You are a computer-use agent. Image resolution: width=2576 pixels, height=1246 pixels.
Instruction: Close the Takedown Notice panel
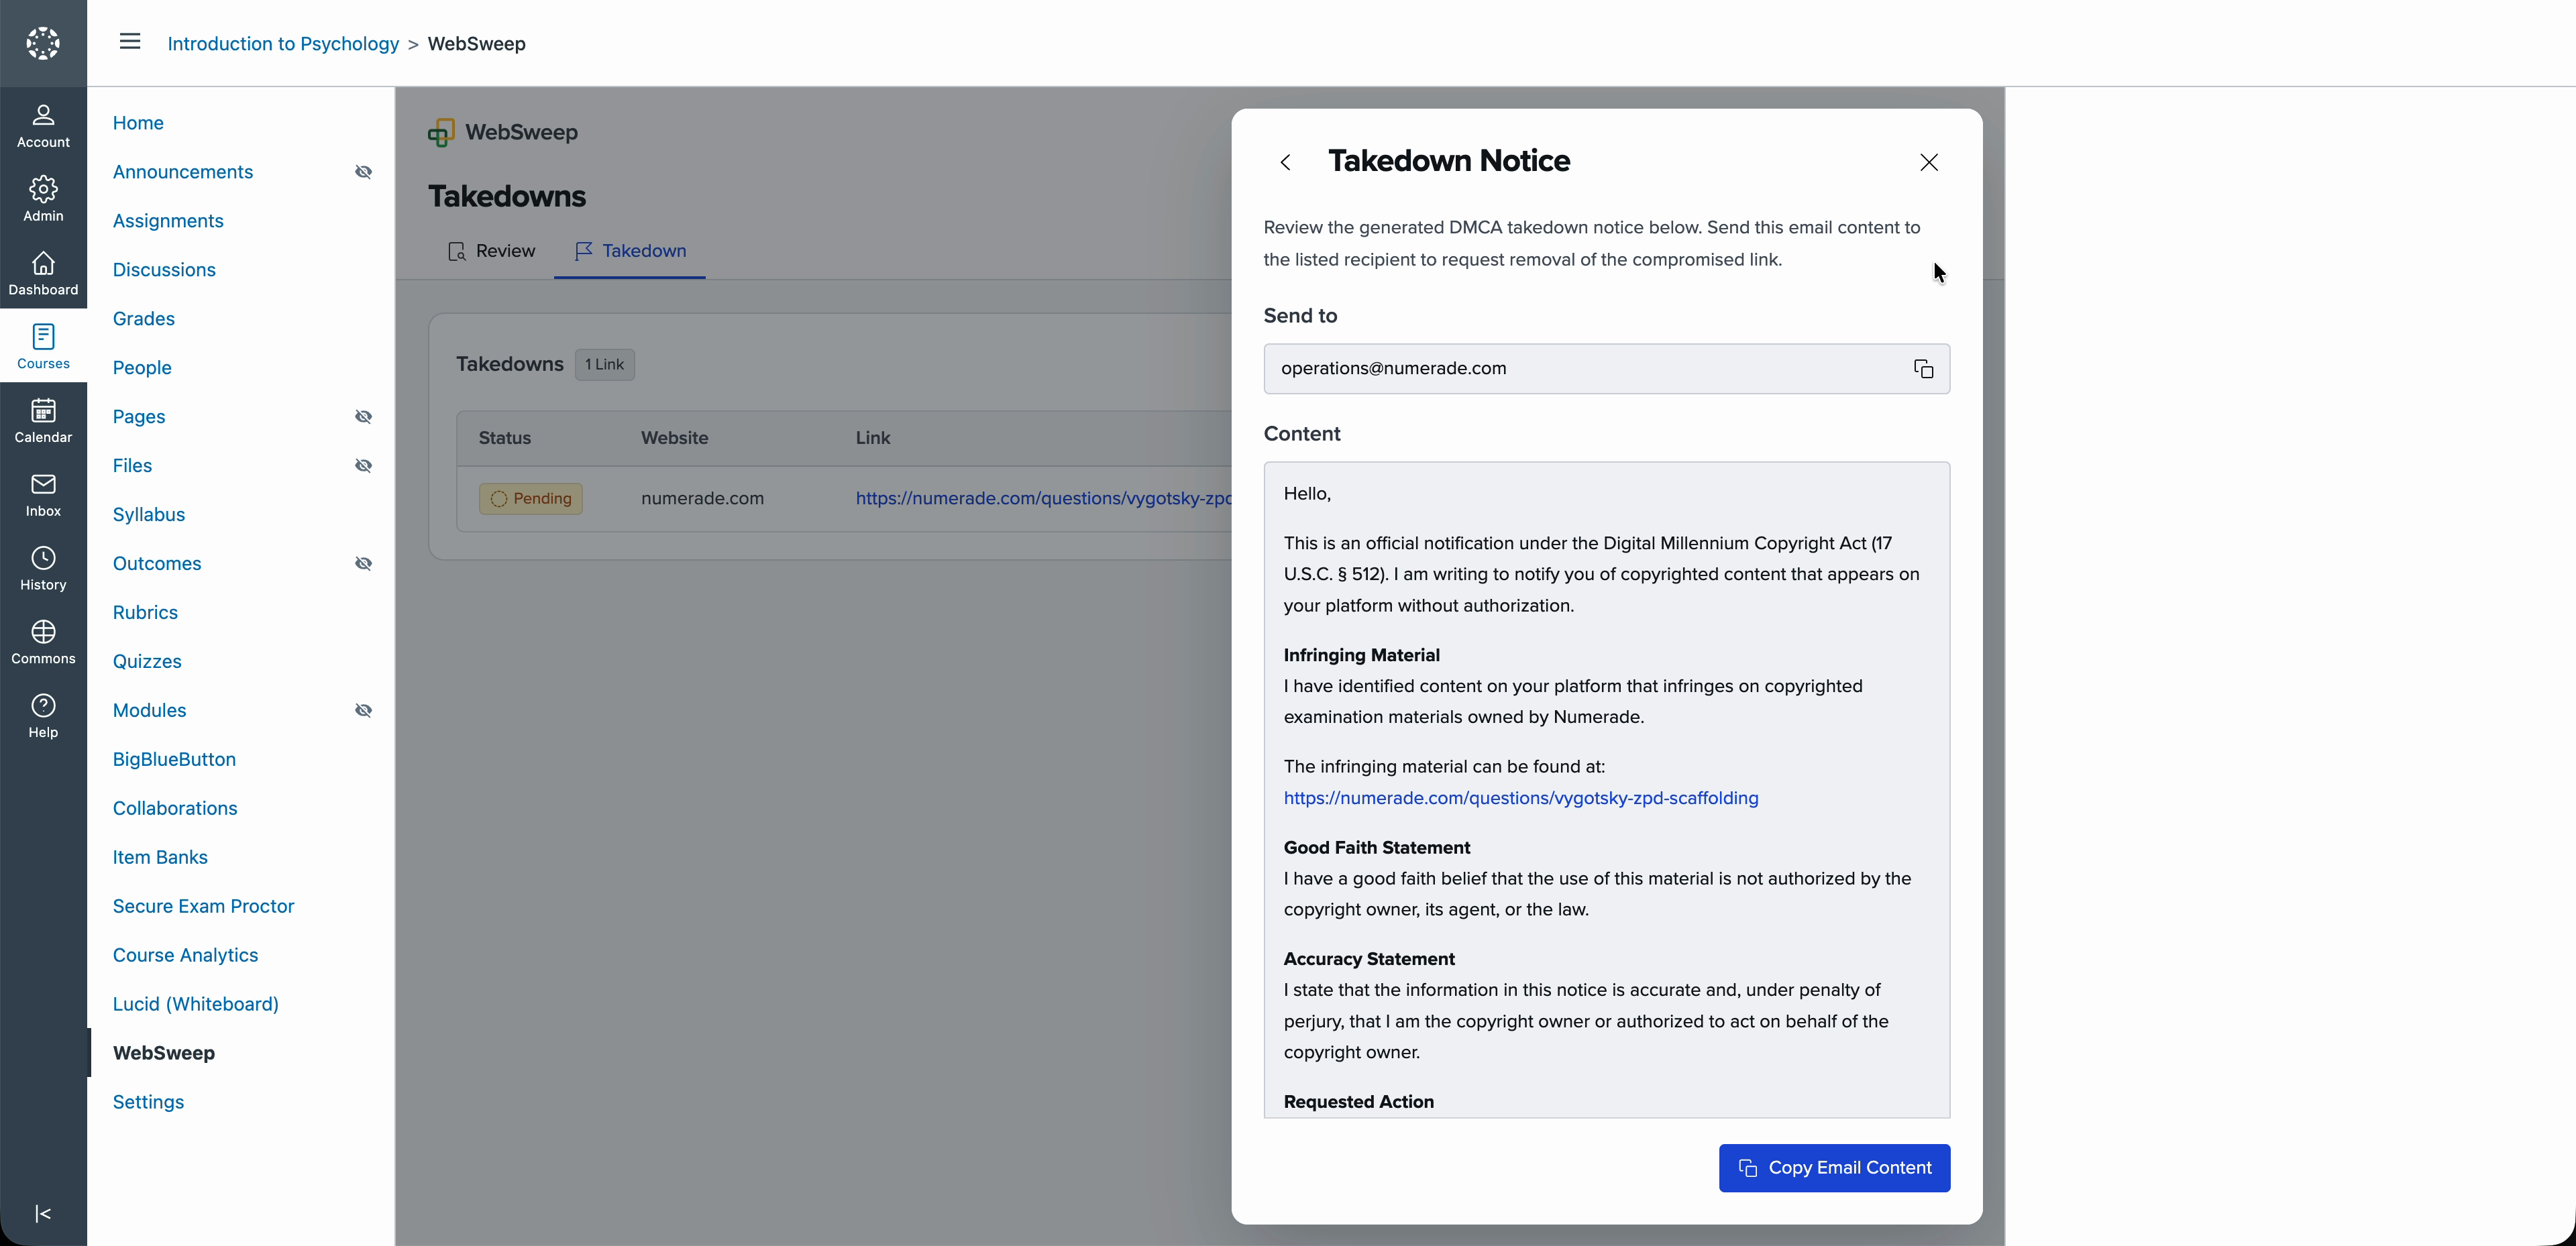click(x=1929, y=162)
